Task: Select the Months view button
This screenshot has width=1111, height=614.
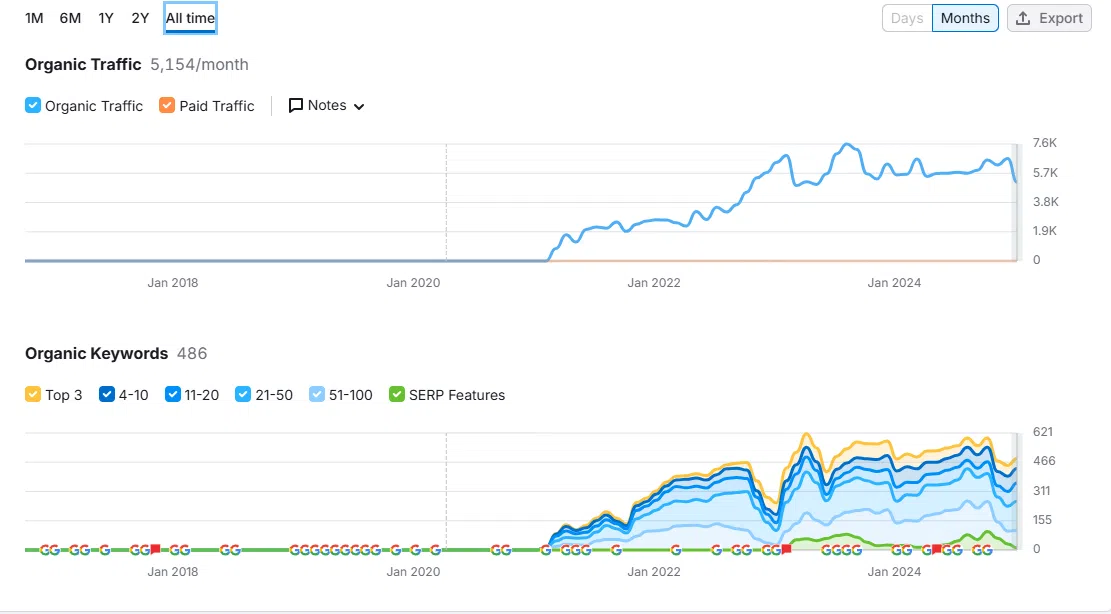Action: point(965,18)
